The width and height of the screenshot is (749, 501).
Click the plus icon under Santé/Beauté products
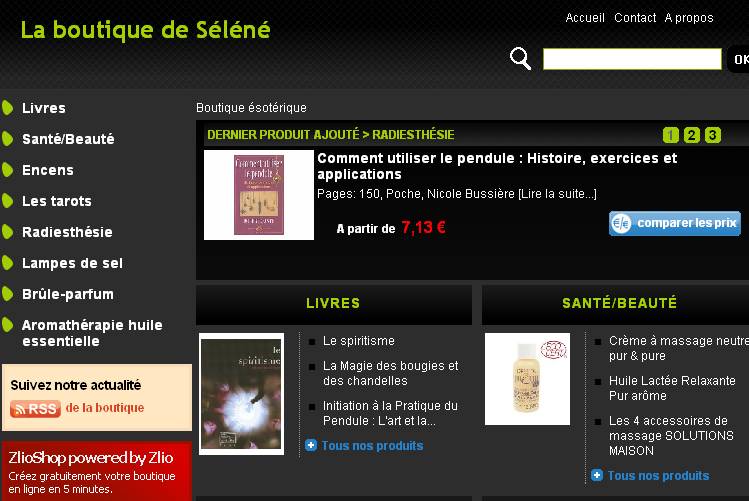pos(597,475)
